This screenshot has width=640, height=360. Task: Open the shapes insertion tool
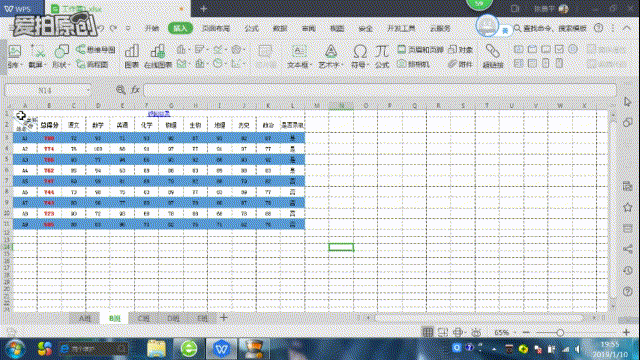click(x=61, y=56)
